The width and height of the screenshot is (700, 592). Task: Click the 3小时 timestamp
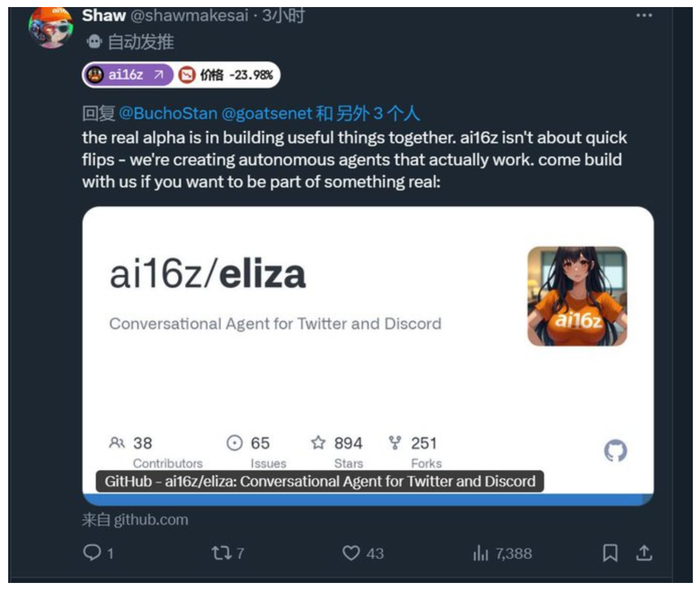(x=283, y=16)
